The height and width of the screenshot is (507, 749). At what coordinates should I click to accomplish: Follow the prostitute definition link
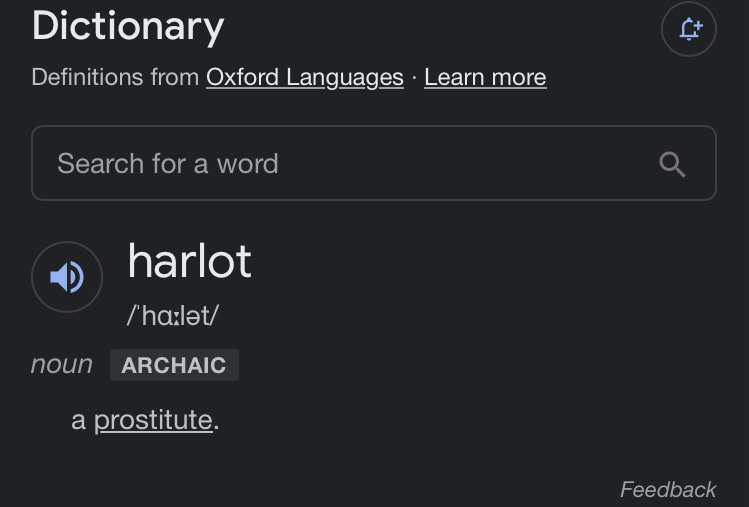pos(153,420)
